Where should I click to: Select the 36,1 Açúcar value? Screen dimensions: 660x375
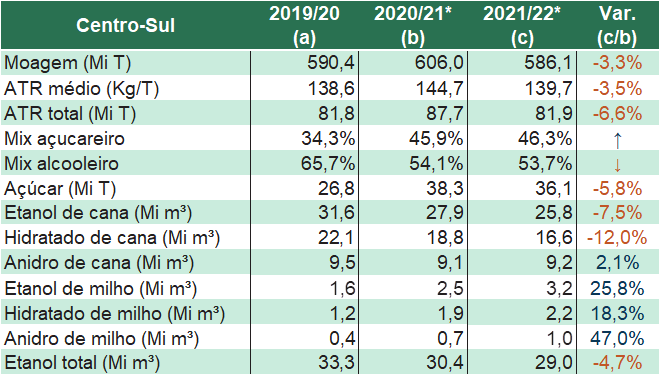(554, 188)
